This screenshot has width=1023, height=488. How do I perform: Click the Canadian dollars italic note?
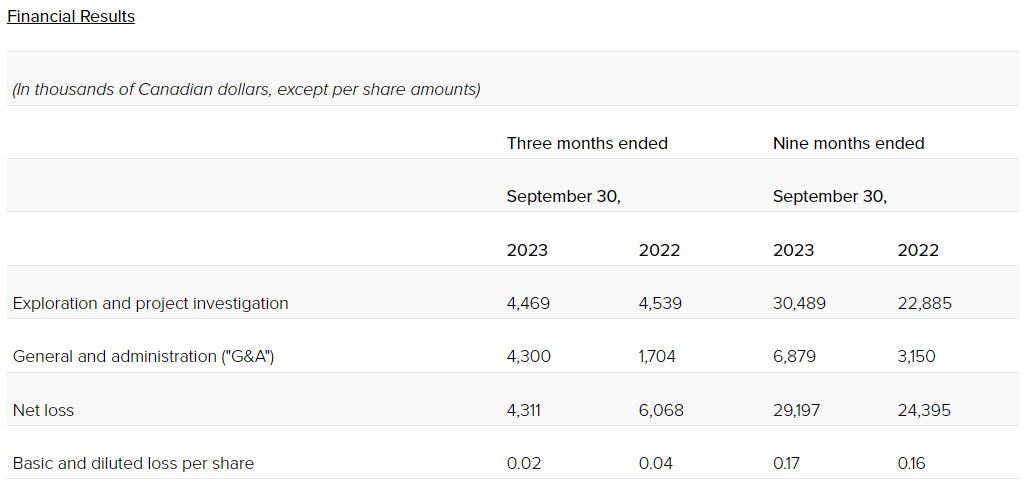tap(246, 89)
